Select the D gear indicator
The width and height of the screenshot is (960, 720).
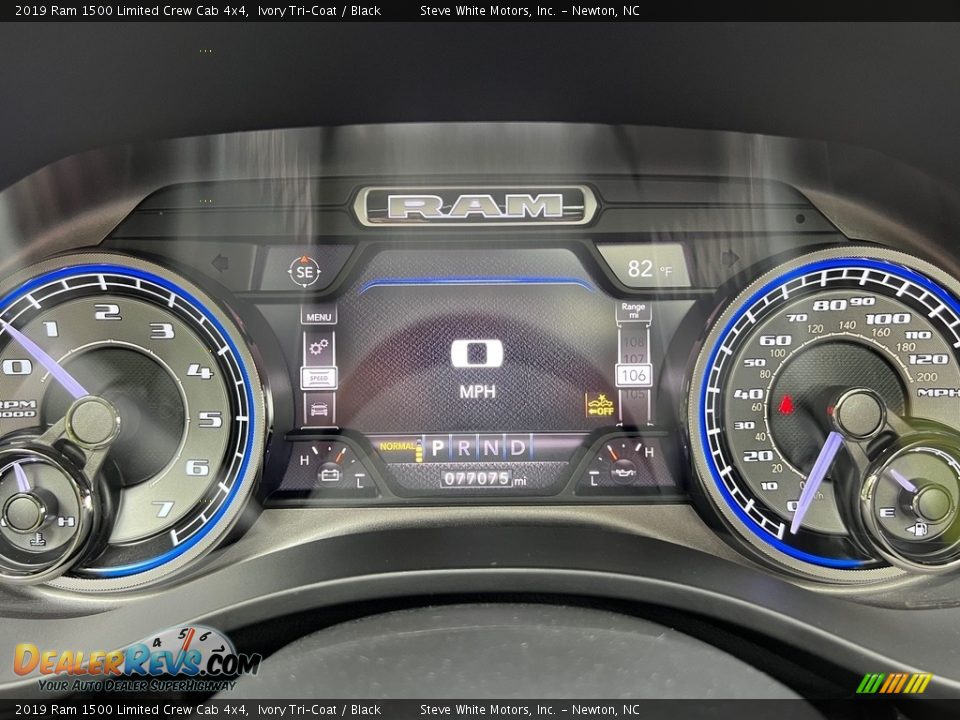coord(518,448)
